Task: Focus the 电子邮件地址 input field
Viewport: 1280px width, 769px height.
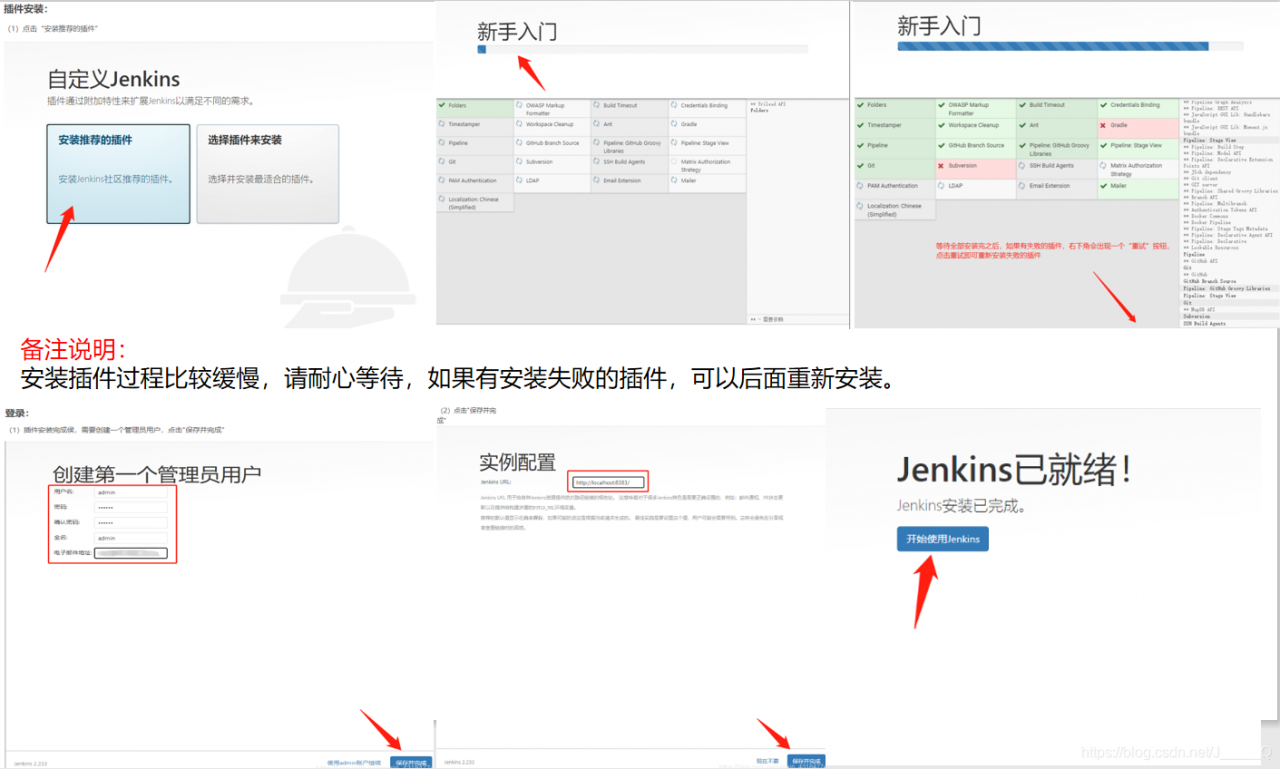Action: pos(131,553)
